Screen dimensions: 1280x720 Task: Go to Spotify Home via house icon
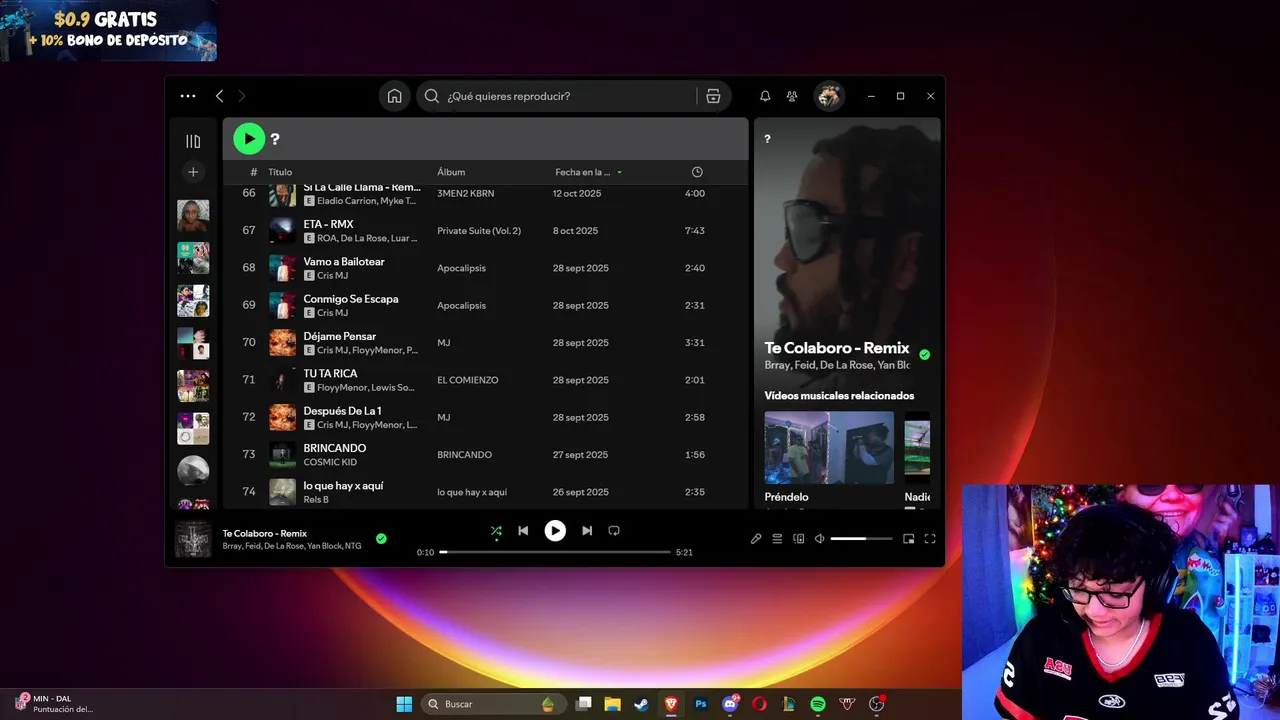[x=395, y=96]
